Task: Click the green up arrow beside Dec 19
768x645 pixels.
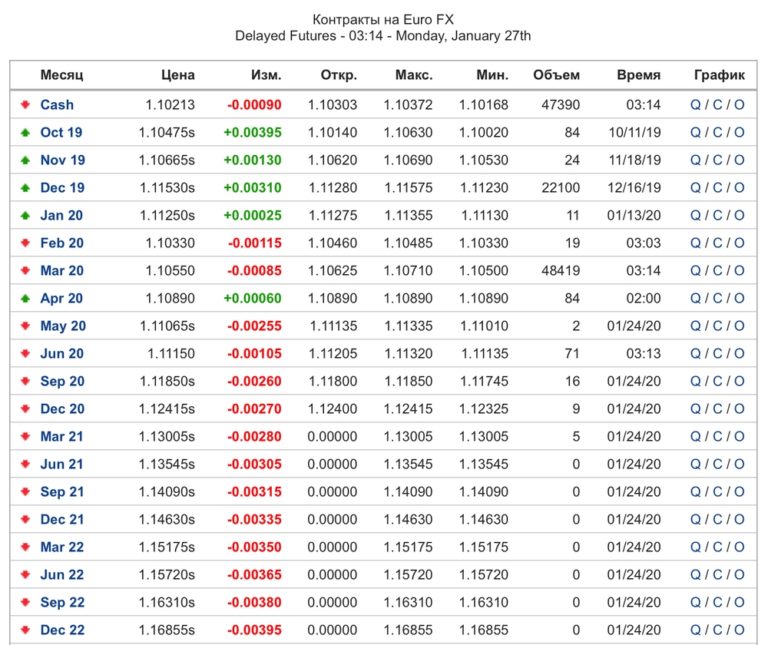Action: click(25, 188)
